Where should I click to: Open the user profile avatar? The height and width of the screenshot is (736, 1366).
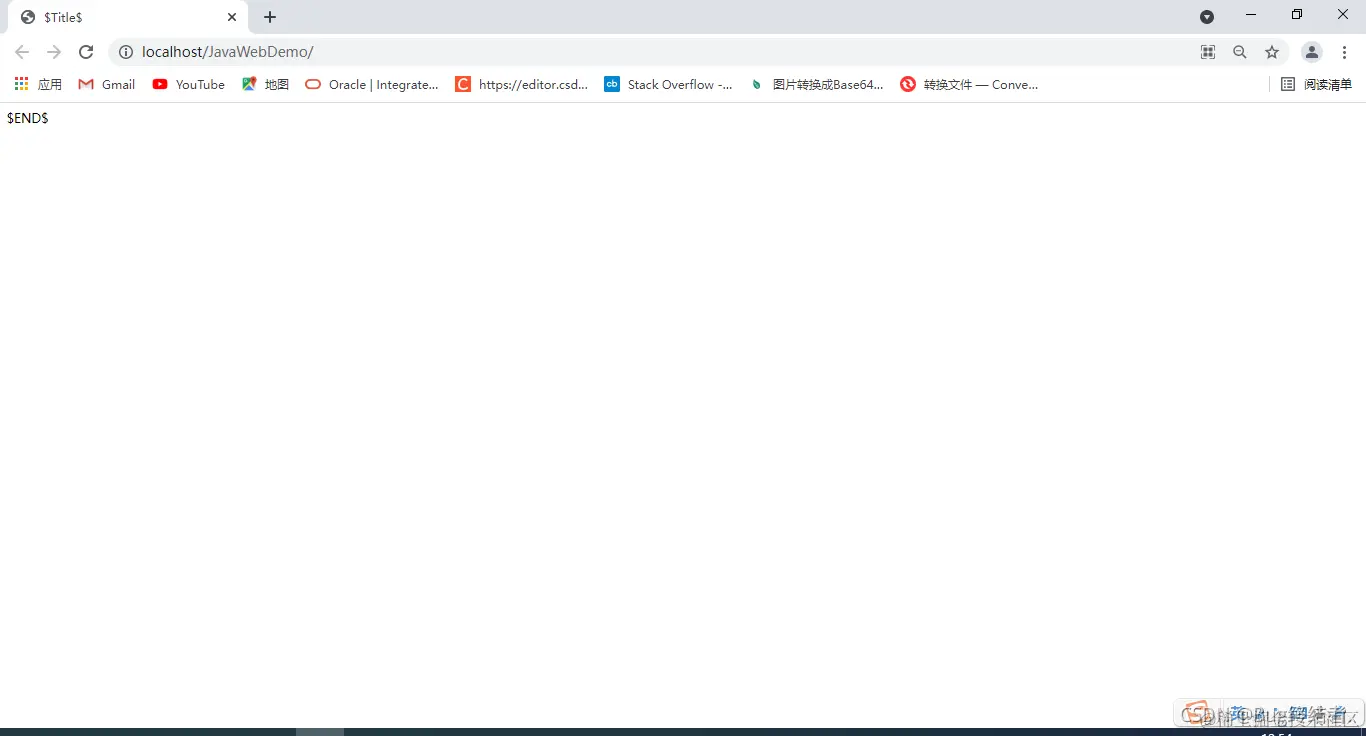point(1312,52)
